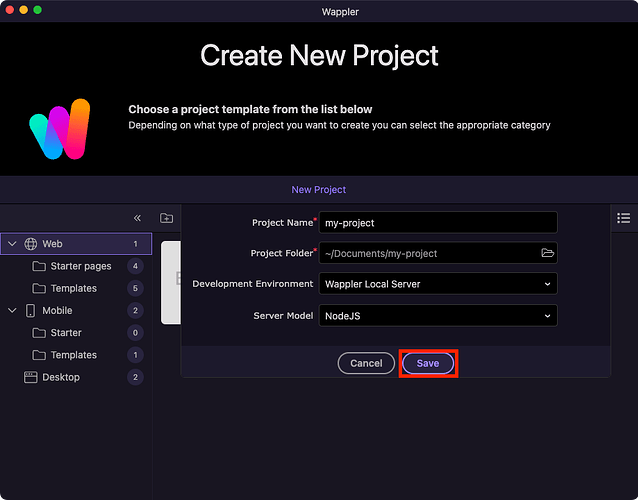Click the Project Name input field
This screenshot has width=638, height=500.
[437, 222]
